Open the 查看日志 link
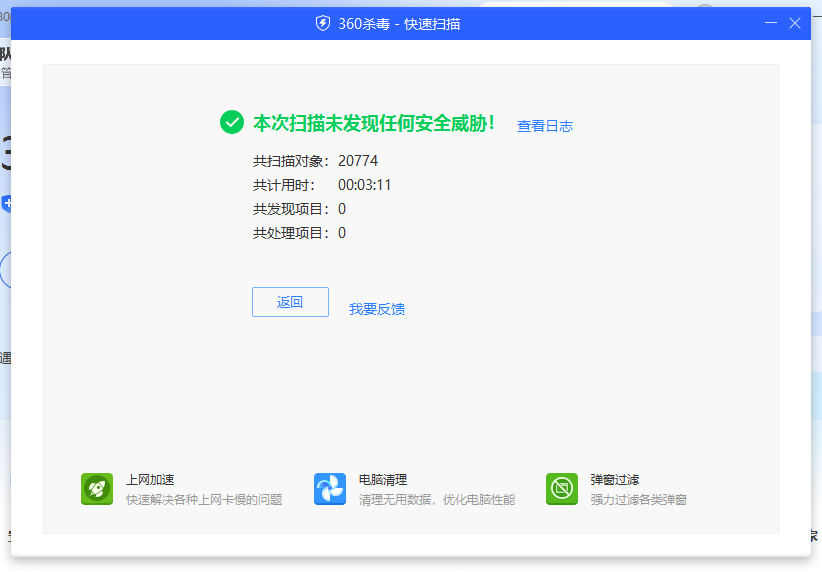 click(545, 126)
